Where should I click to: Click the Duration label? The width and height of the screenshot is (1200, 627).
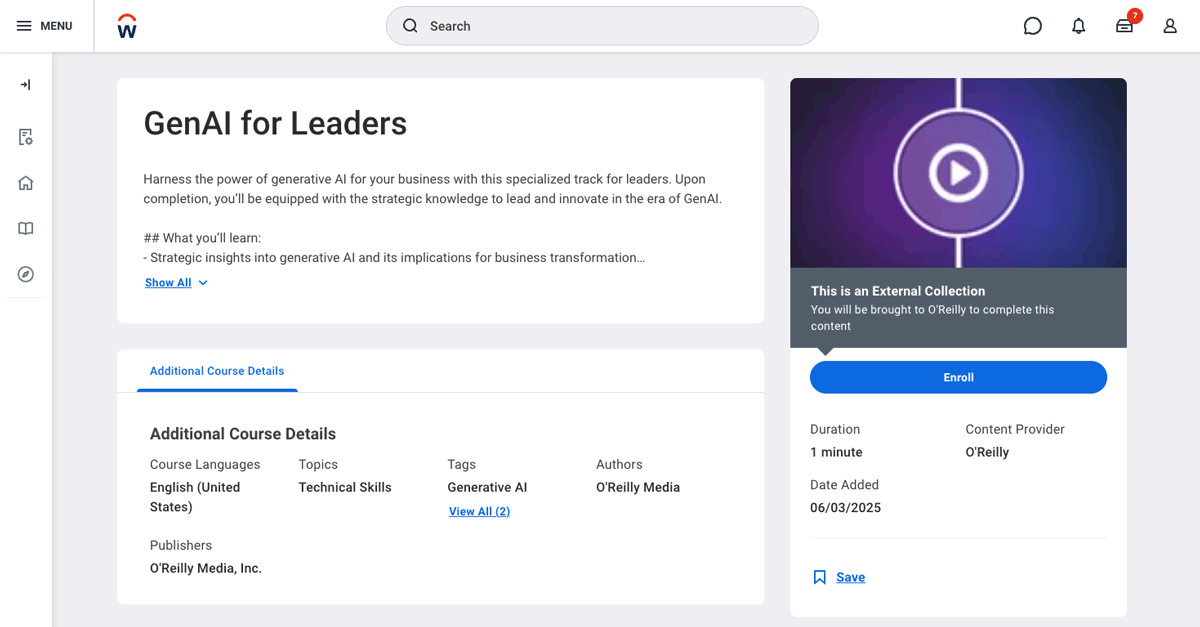tap(835, 429)
